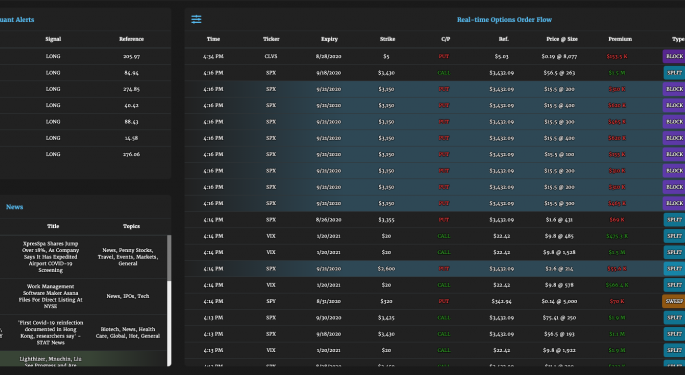685x375 pixels.
Task: Select the CLVS ticker cell
Action: tap(271, 56)
